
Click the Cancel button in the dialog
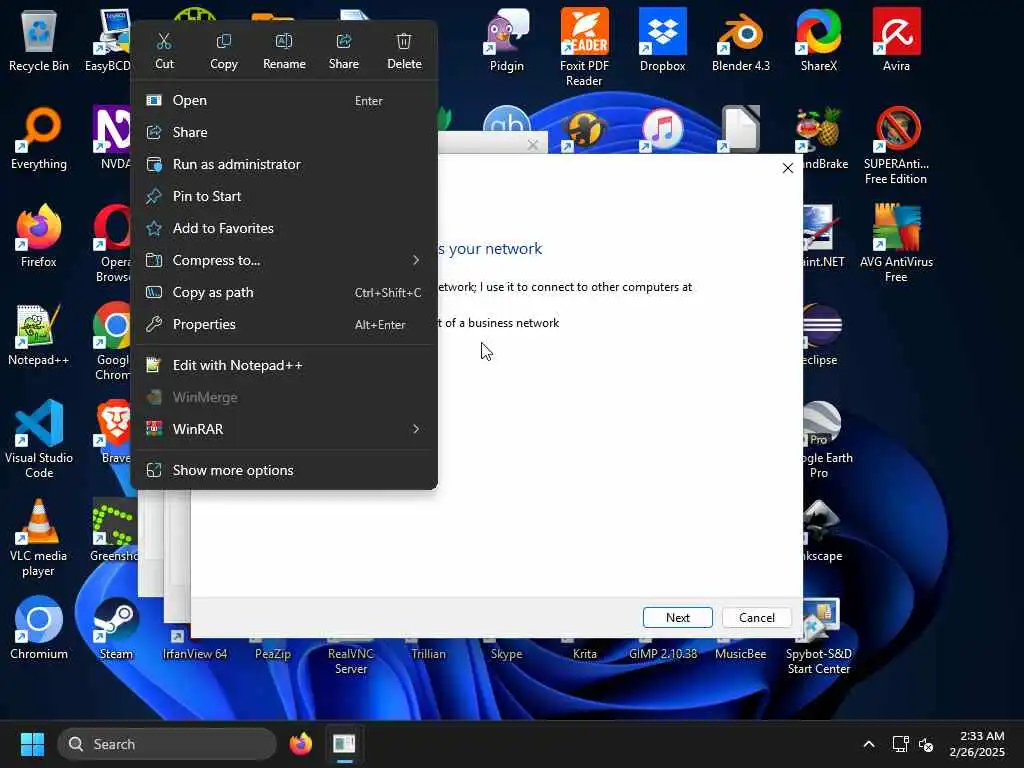[x=756, y=618]
